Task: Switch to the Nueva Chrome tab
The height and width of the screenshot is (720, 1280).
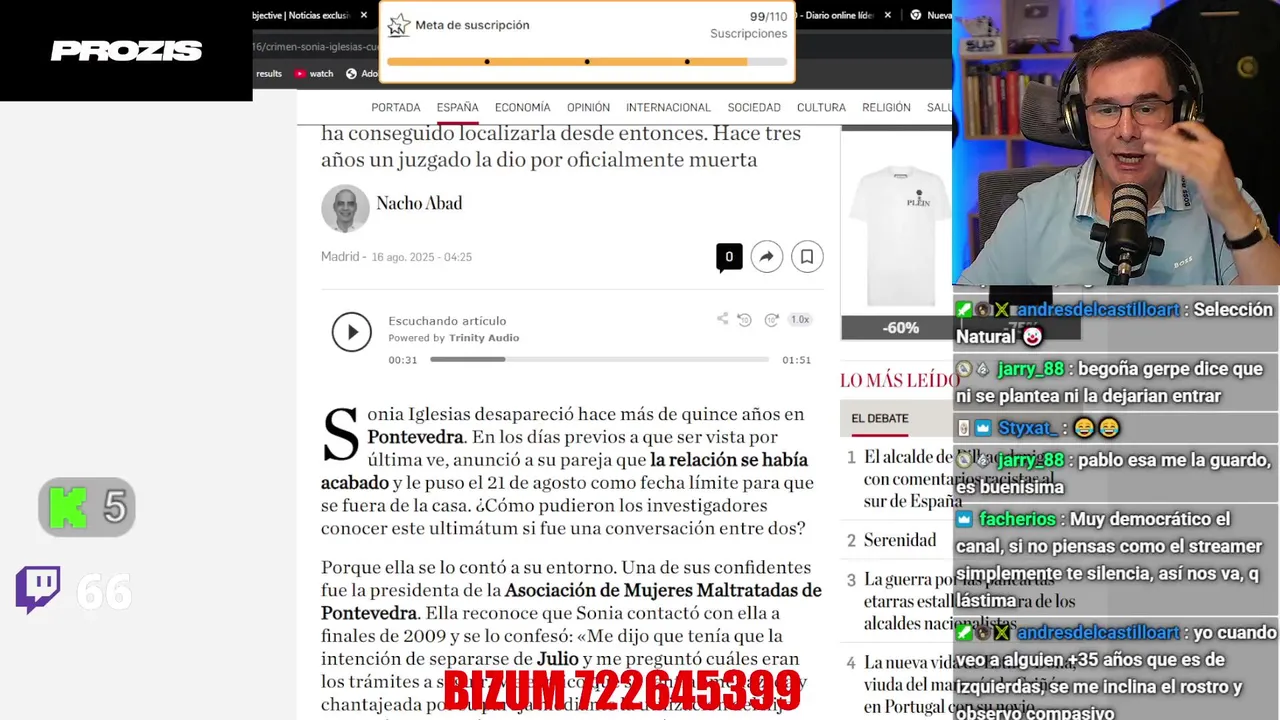Action: coord(930,15)
